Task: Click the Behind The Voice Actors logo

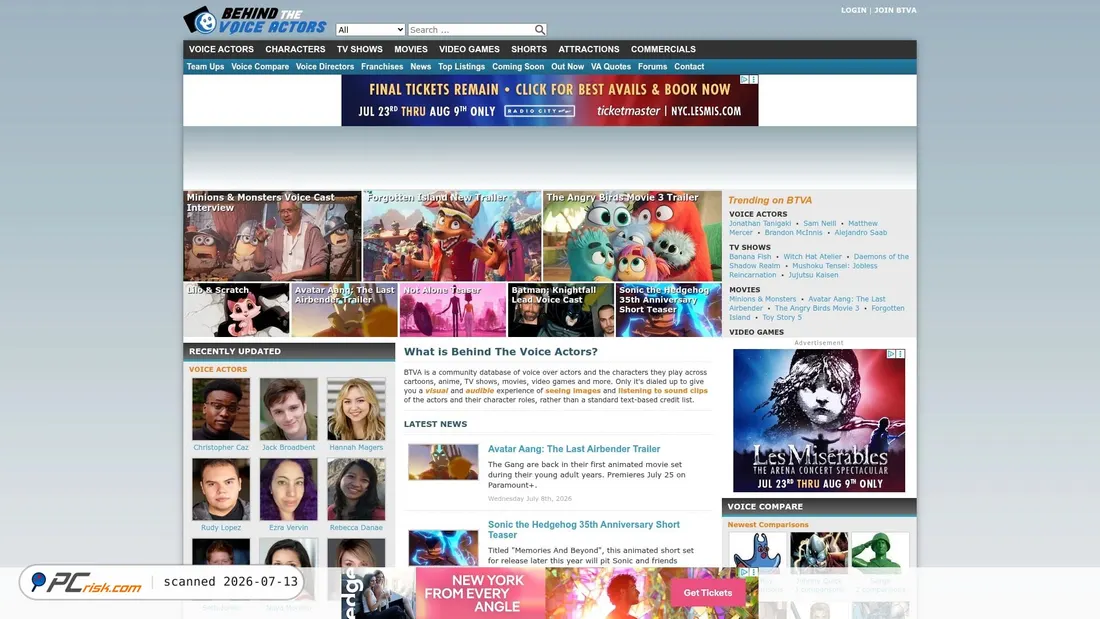Action: (255, 20)
